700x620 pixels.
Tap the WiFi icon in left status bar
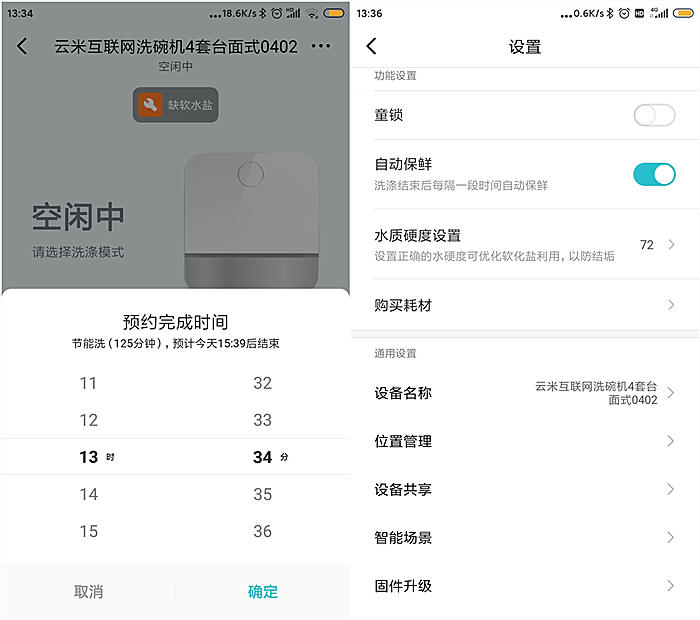[312, 14]
